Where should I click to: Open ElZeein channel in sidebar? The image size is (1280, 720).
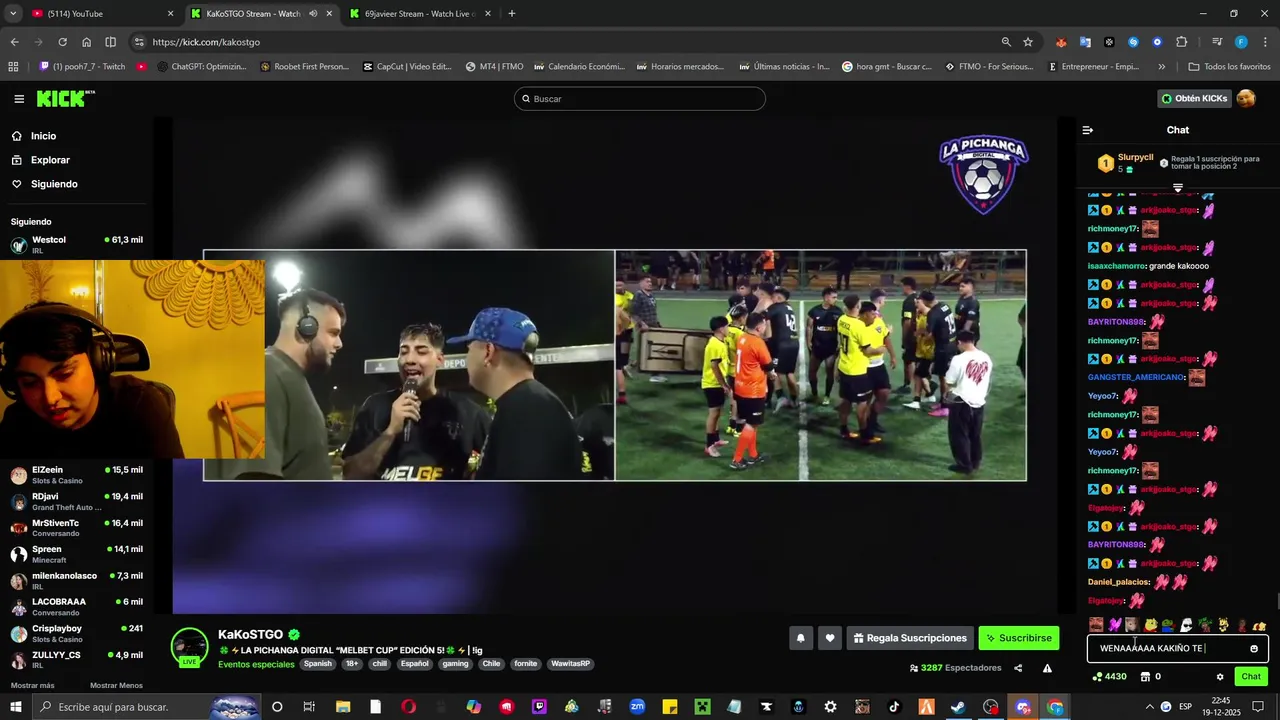point(76,475)
